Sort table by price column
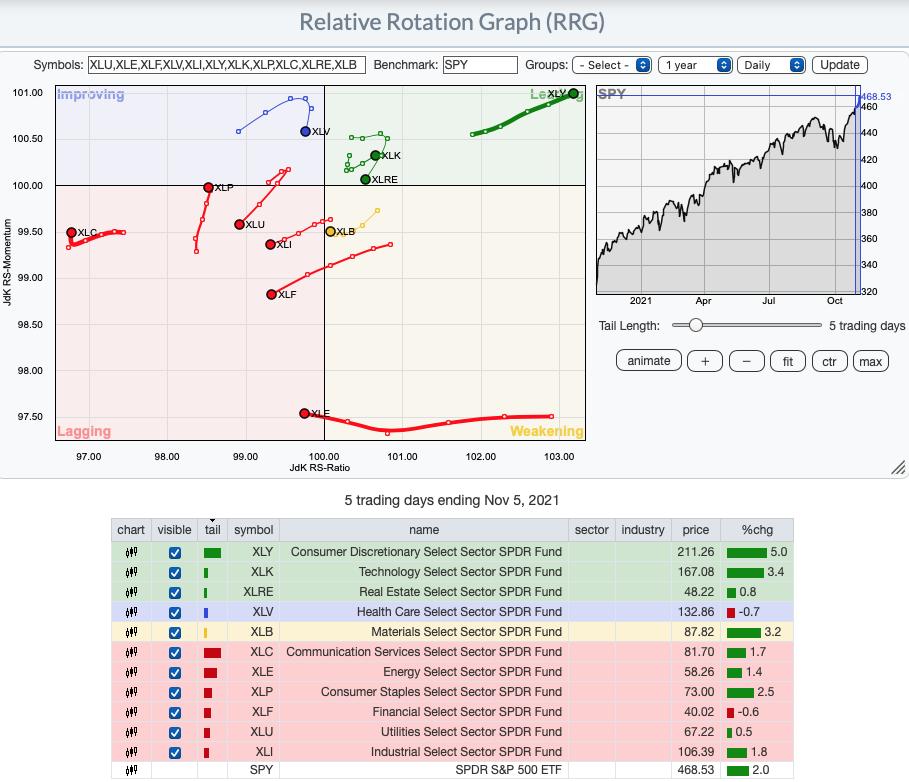 click(696, 530)
